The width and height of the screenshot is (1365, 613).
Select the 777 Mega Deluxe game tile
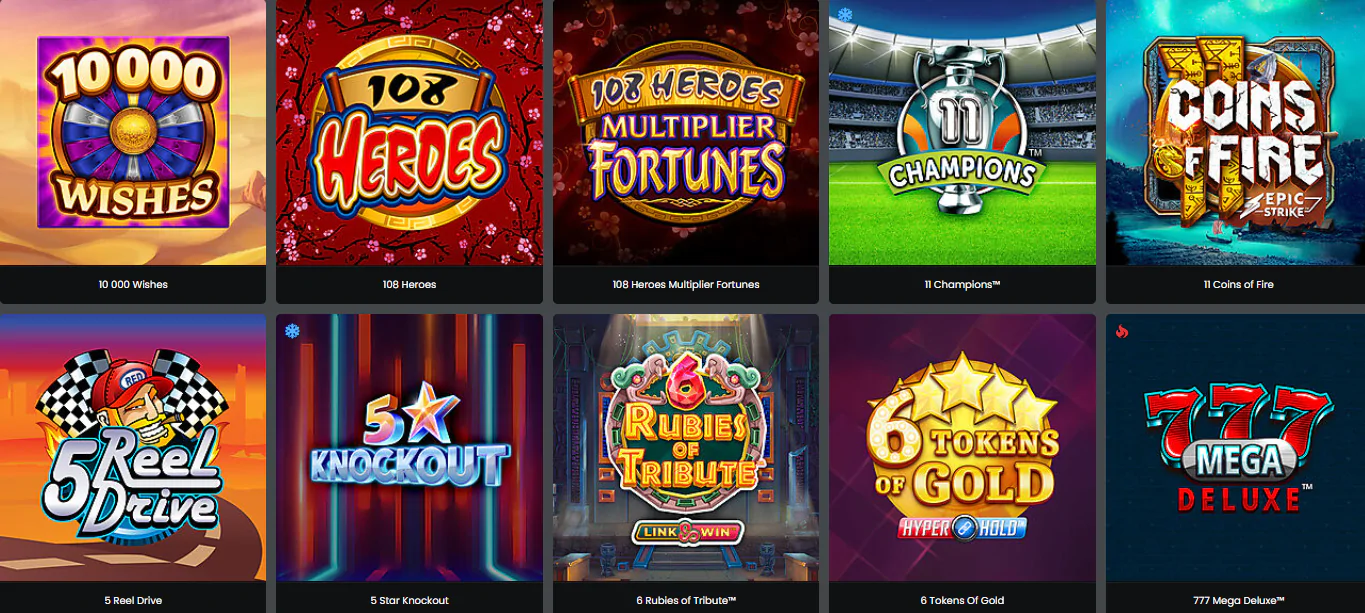(x=1236, y=448)
